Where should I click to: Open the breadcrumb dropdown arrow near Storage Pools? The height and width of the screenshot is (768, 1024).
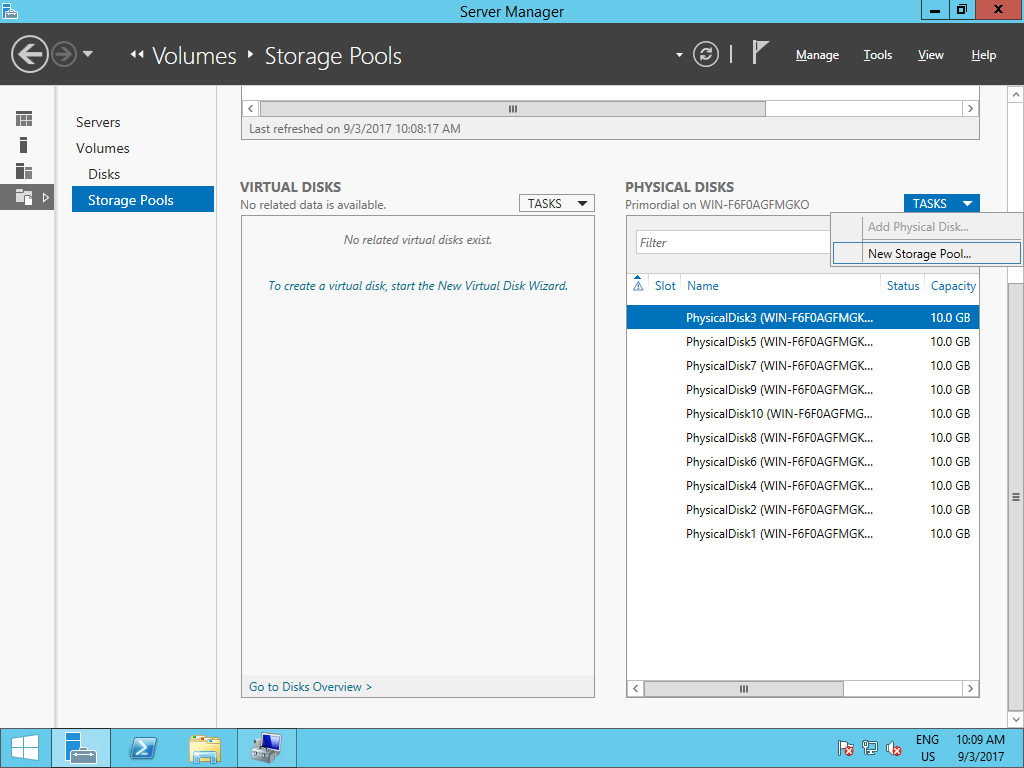(678, 55)
